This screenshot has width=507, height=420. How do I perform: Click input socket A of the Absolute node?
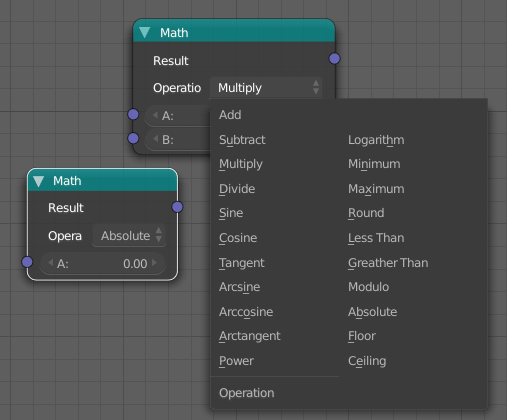click(x=27, y=262)
